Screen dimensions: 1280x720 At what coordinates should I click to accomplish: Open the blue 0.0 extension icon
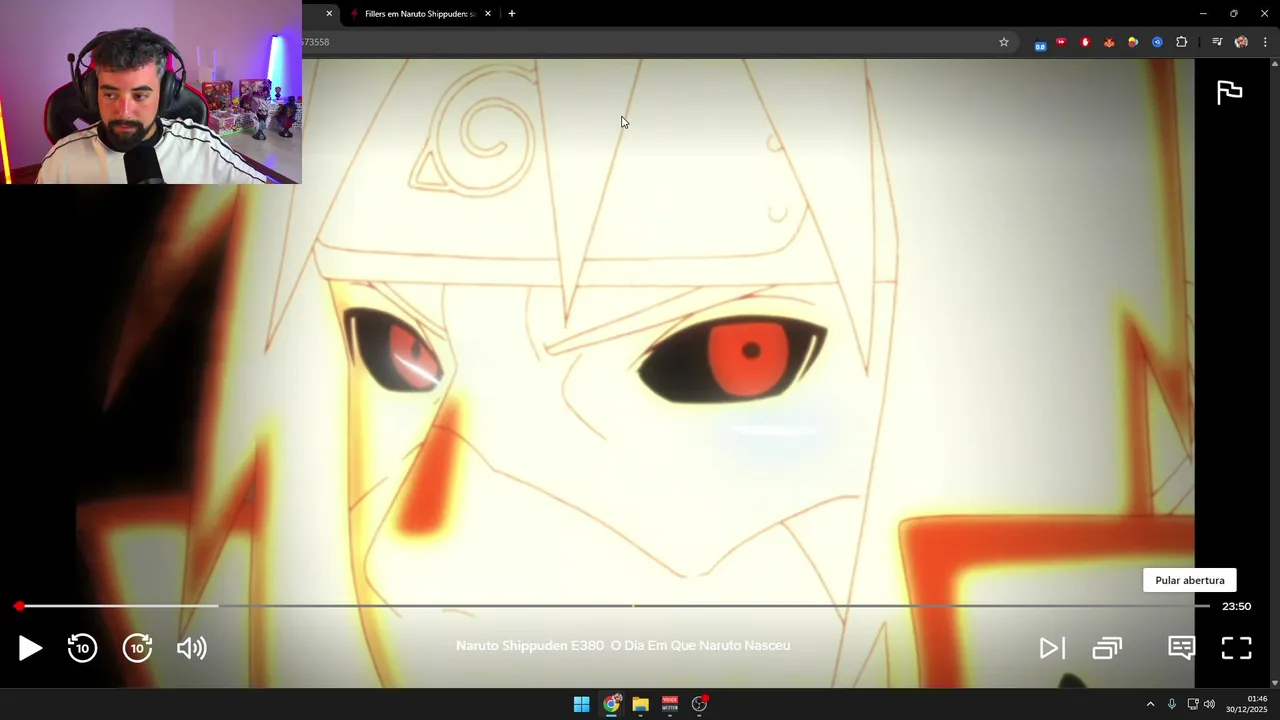click(1040, 43)
